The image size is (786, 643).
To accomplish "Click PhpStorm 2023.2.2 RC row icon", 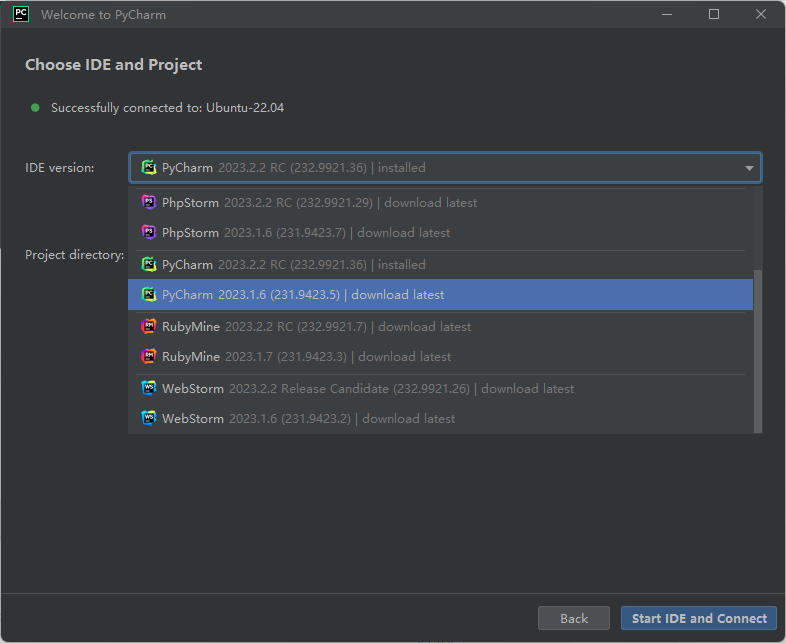I will pyautogui.click(x=149, y=202).
